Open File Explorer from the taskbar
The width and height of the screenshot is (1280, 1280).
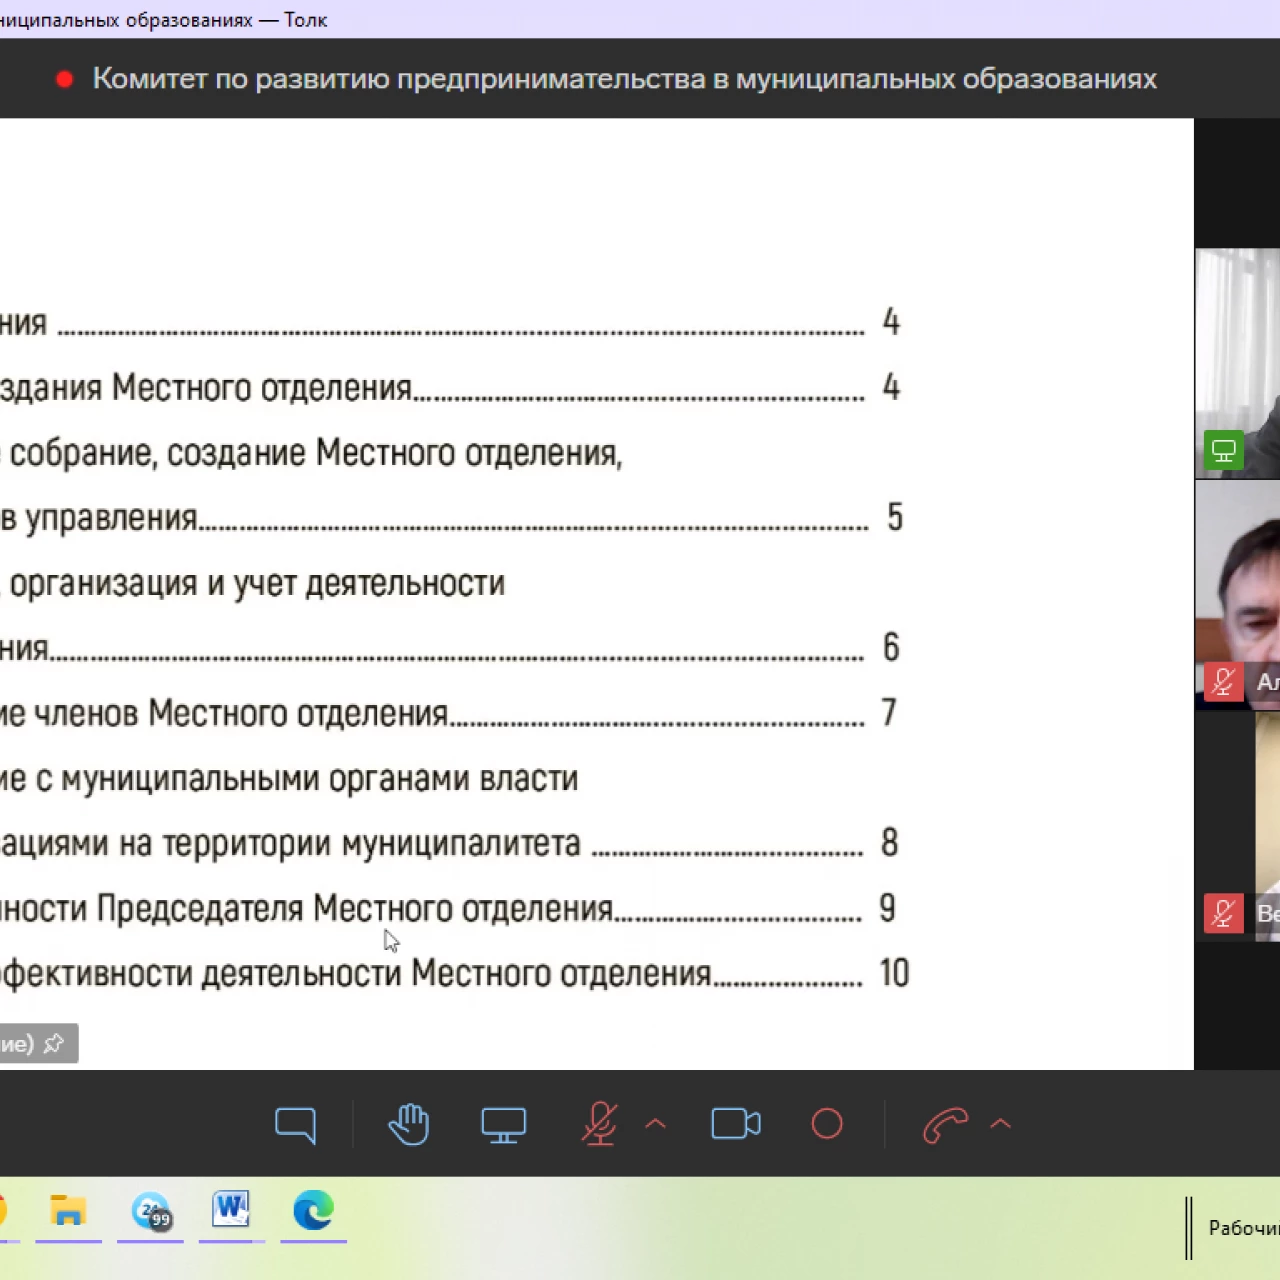point(68,1211)
